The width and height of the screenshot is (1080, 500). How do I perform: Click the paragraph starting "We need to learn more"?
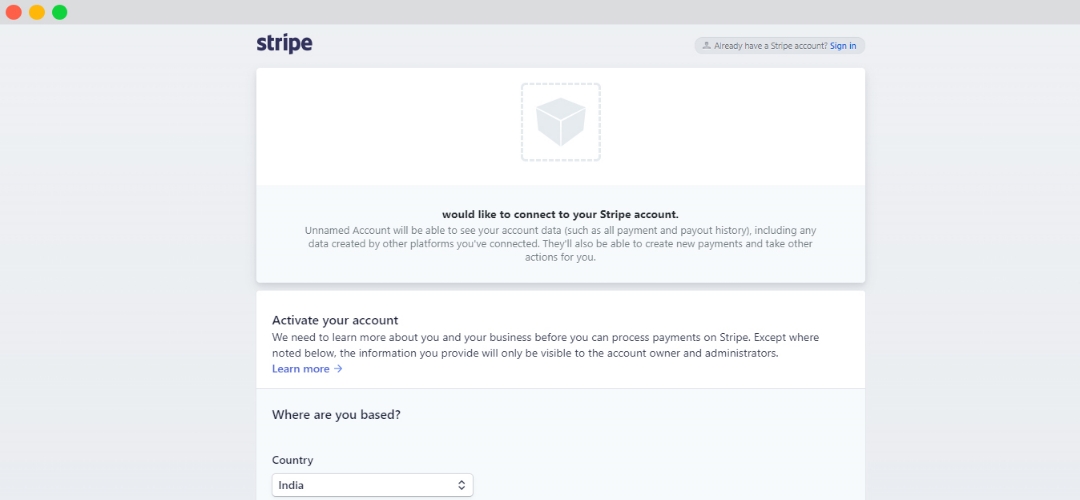tap(545, 345)
